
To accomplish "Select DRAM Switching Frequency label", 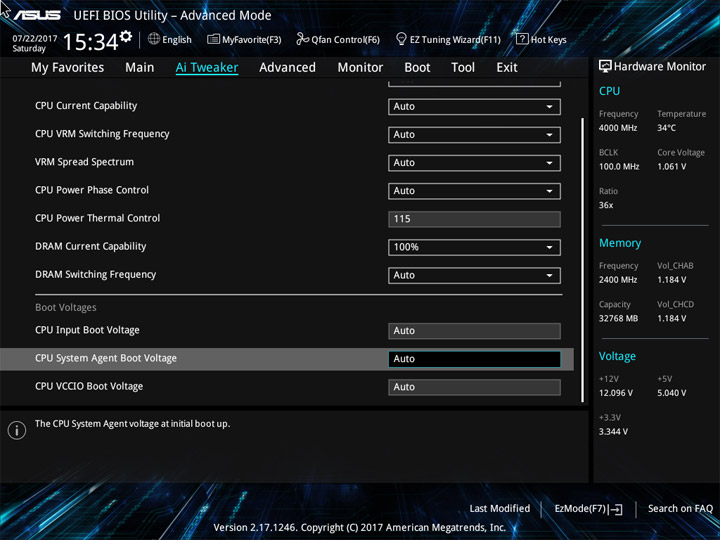I will (96, 274).
